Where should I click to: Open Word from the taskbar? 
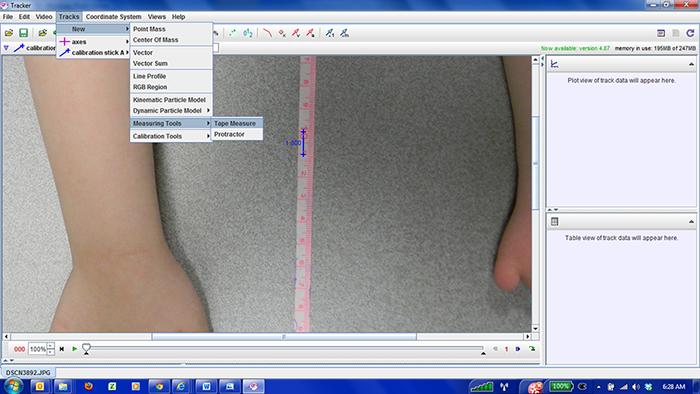pos(206,386)
